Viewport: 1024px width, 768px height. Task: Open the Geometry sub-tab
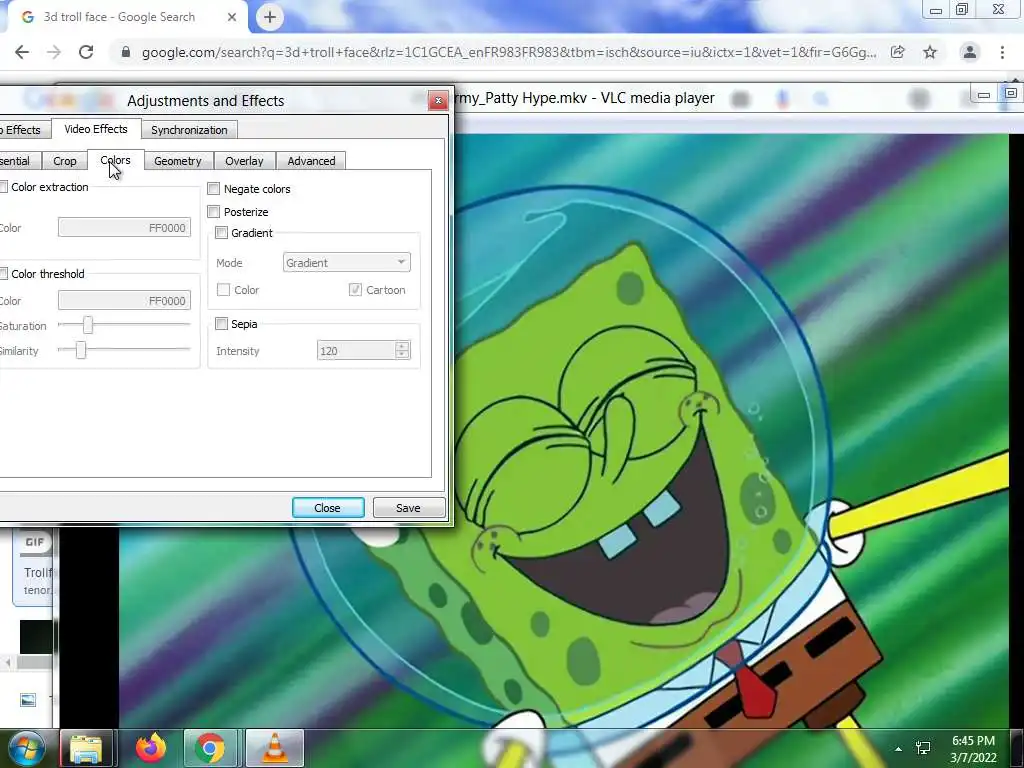pyautogui.click(x=178, y=161)
